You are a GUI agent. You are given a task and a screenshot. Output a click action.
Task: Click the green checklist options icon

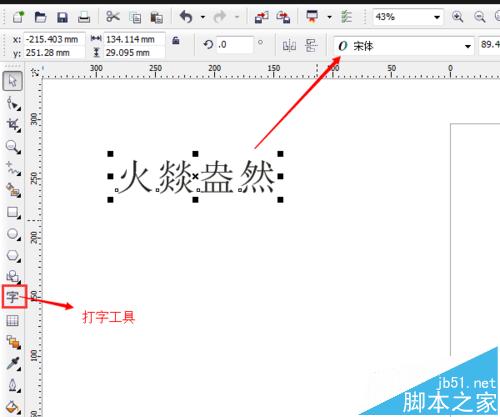[x=346, y=17]
